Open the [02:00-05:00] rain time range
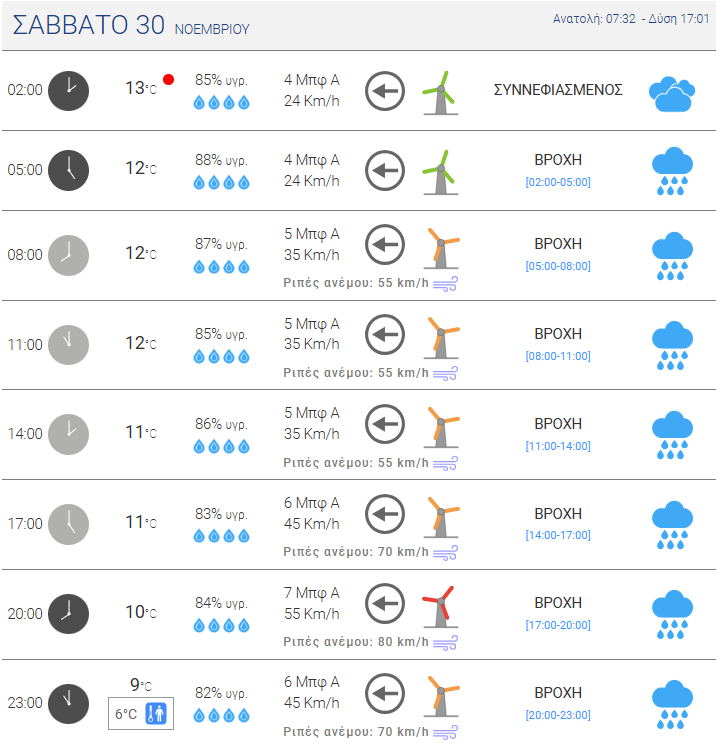Screen dimensions: 721x745 pyautogui.click(x=558, y=182)
